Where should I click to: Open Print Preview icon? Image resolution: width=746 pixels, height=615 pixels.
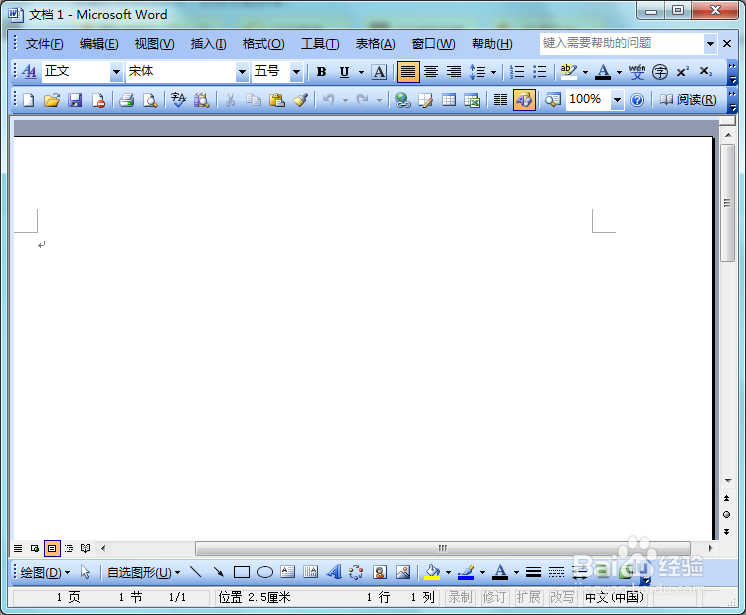tap(150, 100)
